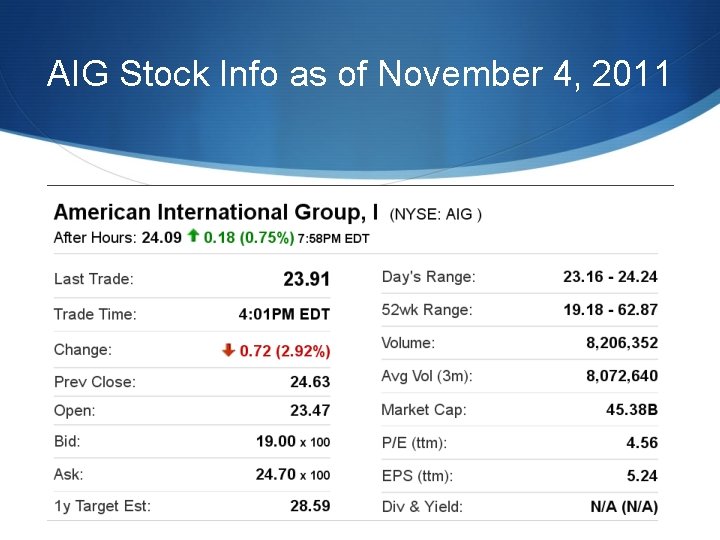
Task: Select the EPS (ttm) value 5.24
Action: pyautogui.click(x=642, y=476)
